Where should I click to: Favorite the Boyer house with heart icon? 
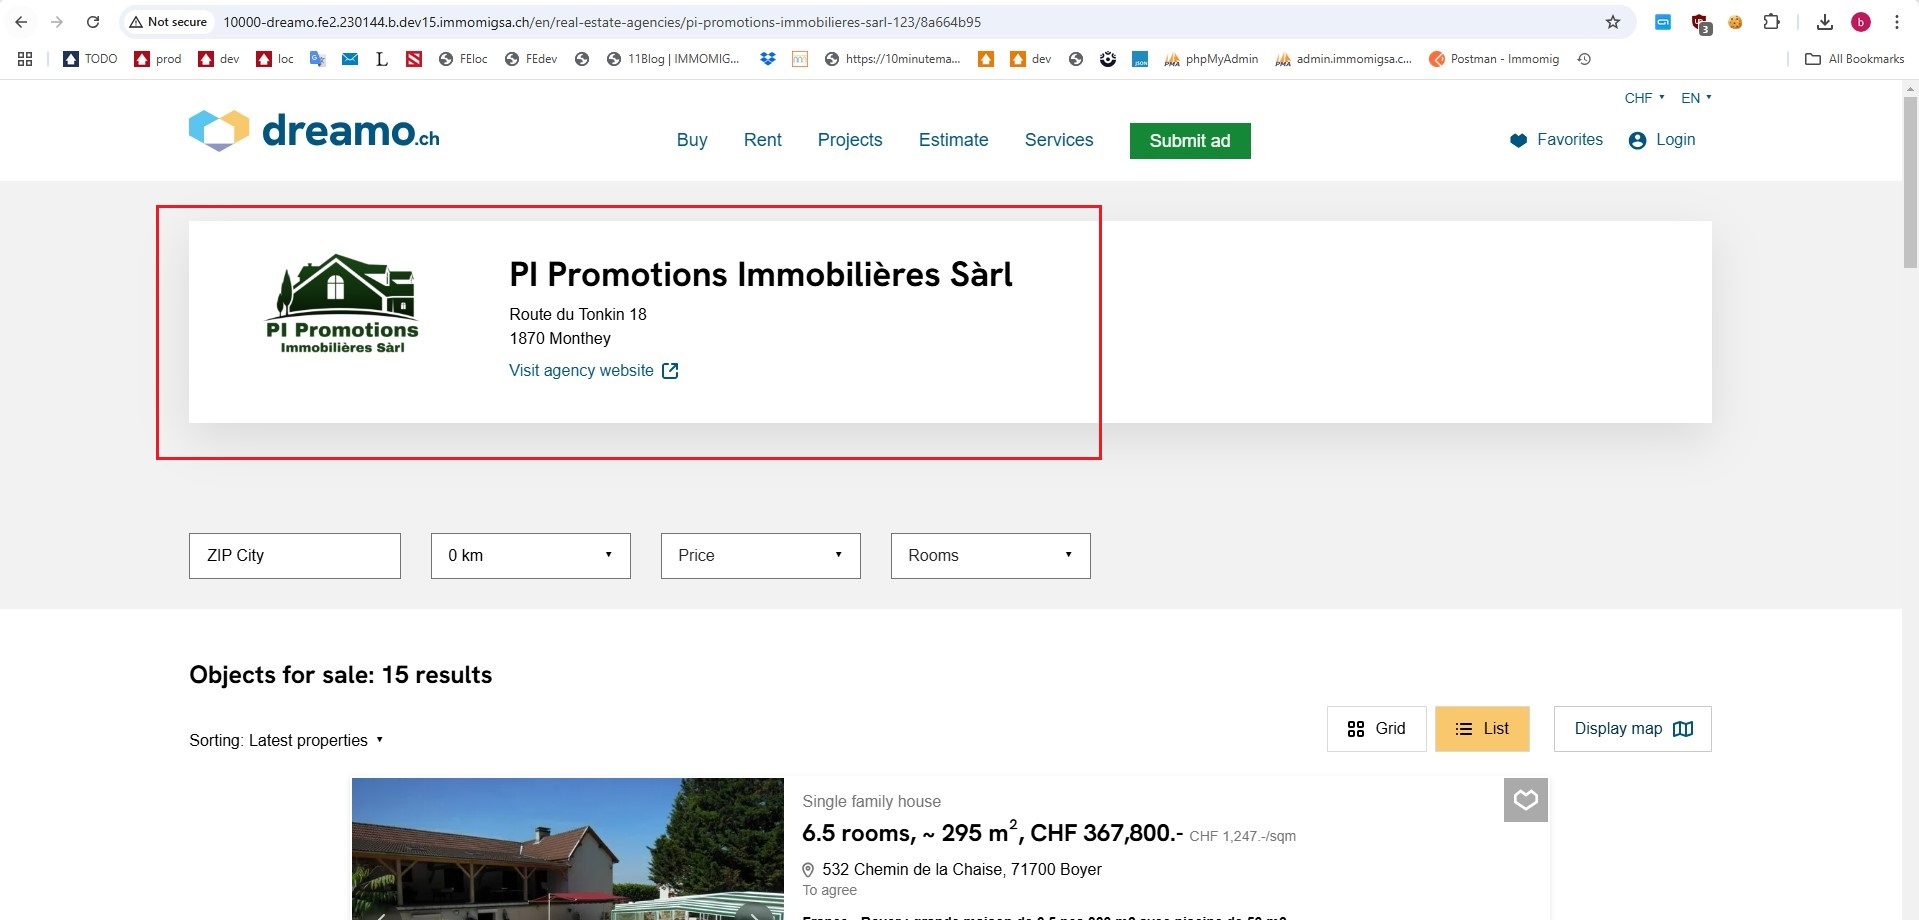1526,800
